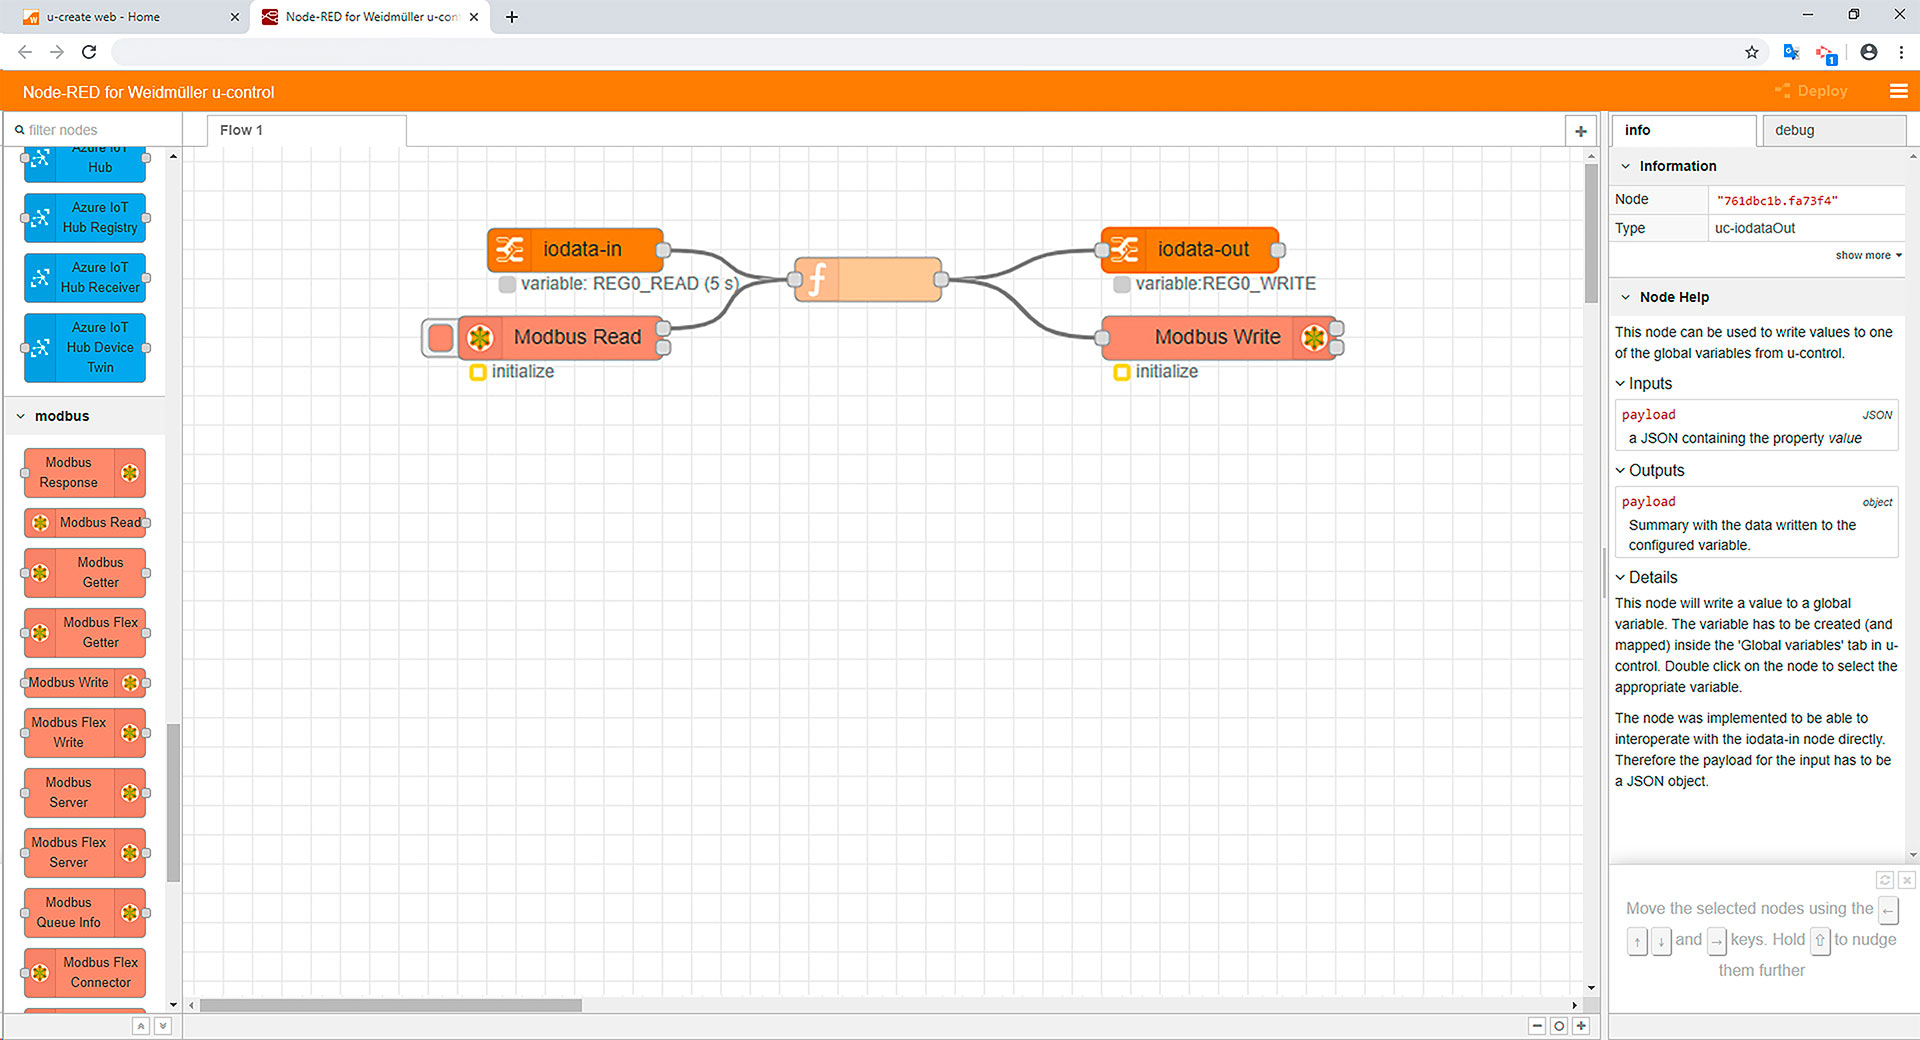1920x1040 pixels.
Task: Pick Modbus Response node from palette
Action: [84, 472]
